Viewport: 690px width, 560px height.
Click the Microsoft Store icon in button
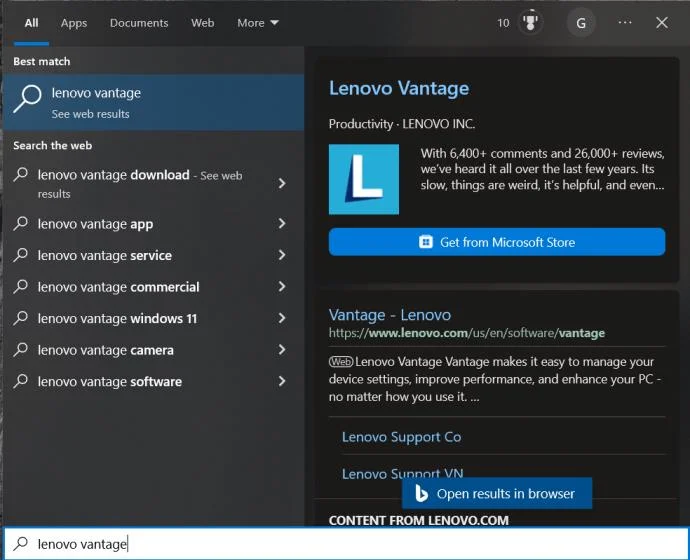(426, 242)
